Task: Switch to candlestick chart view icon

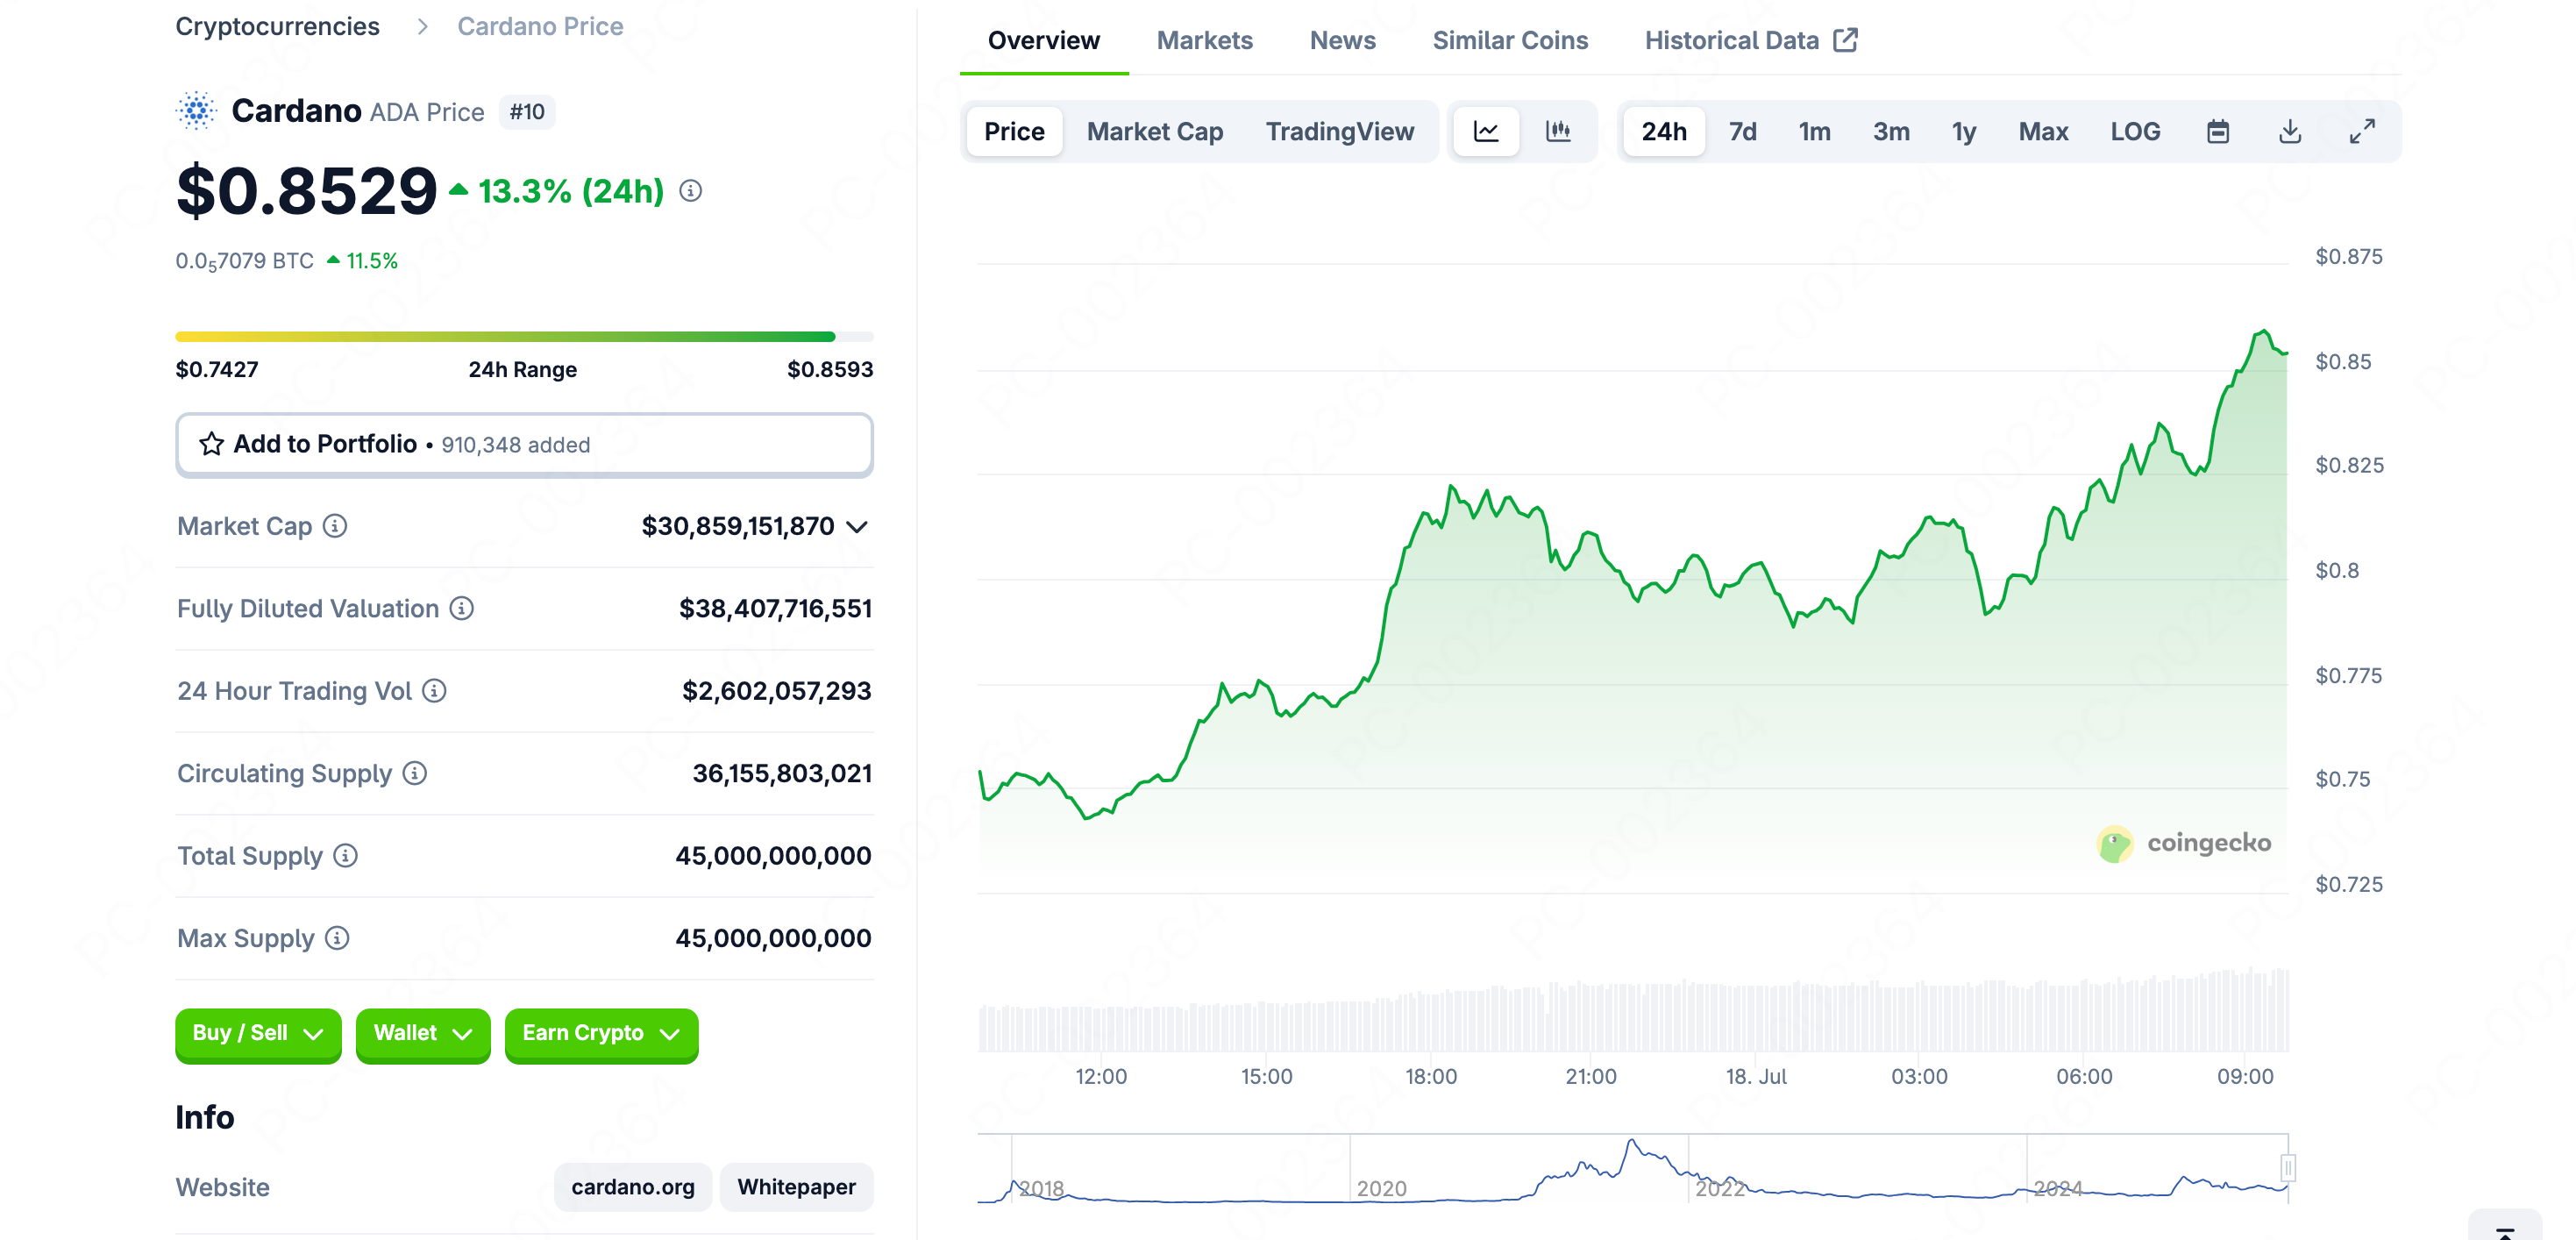Action: [x=1558, y=132]
